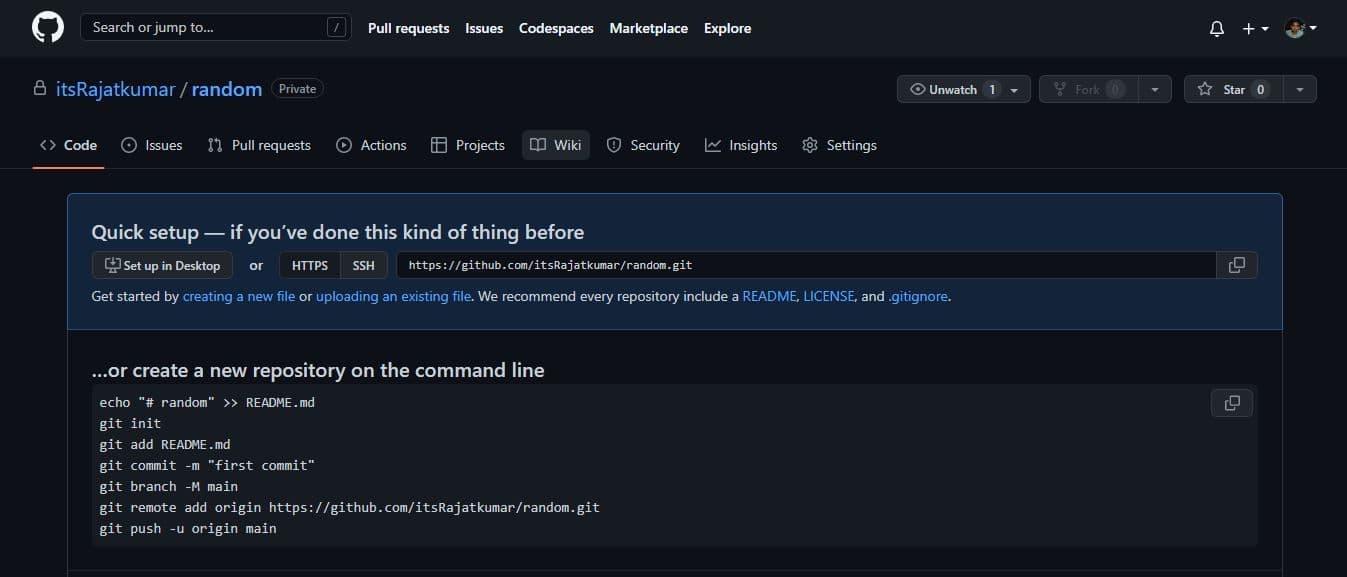
Task: Switch to the repository Pull requests tab
Action: (259, 145)
